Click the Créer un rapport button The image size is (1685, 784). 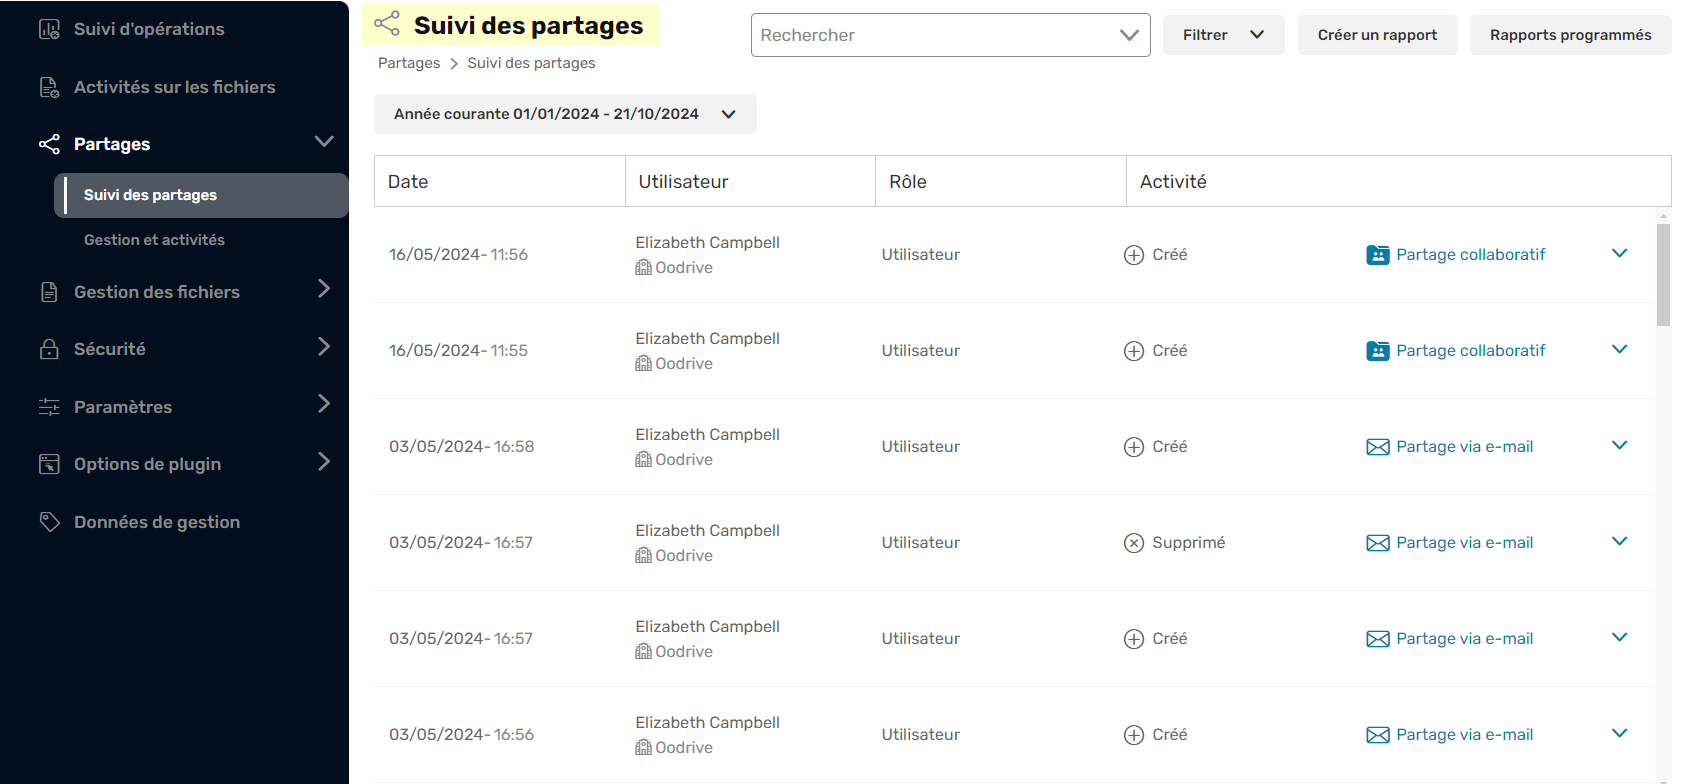(1377, 35)
